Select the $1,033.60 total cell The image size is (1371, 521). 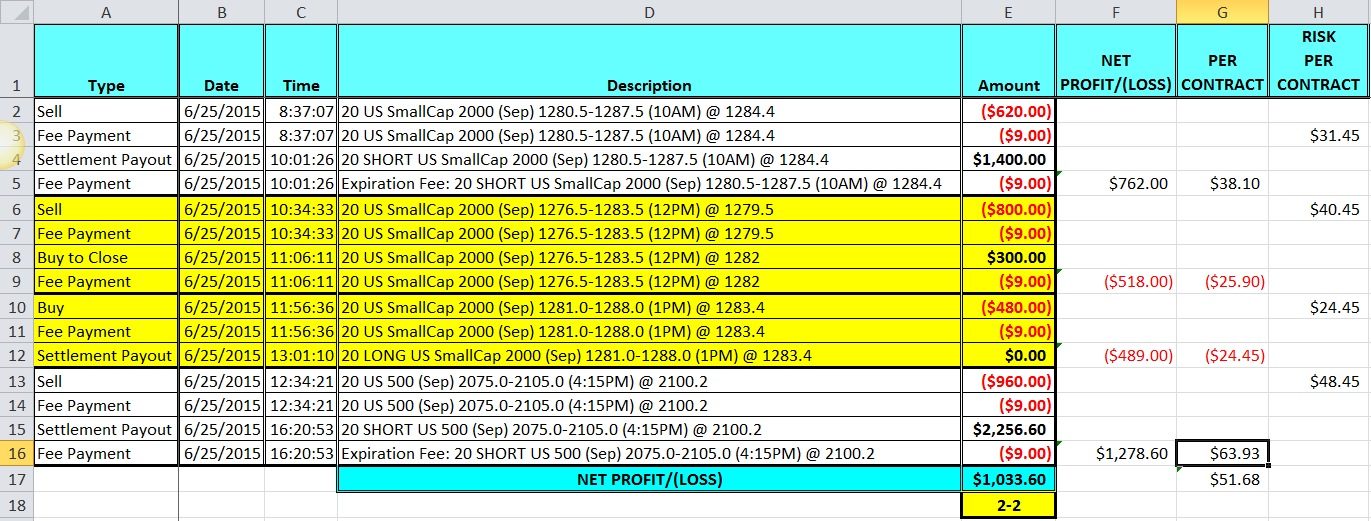(1009, 479)
